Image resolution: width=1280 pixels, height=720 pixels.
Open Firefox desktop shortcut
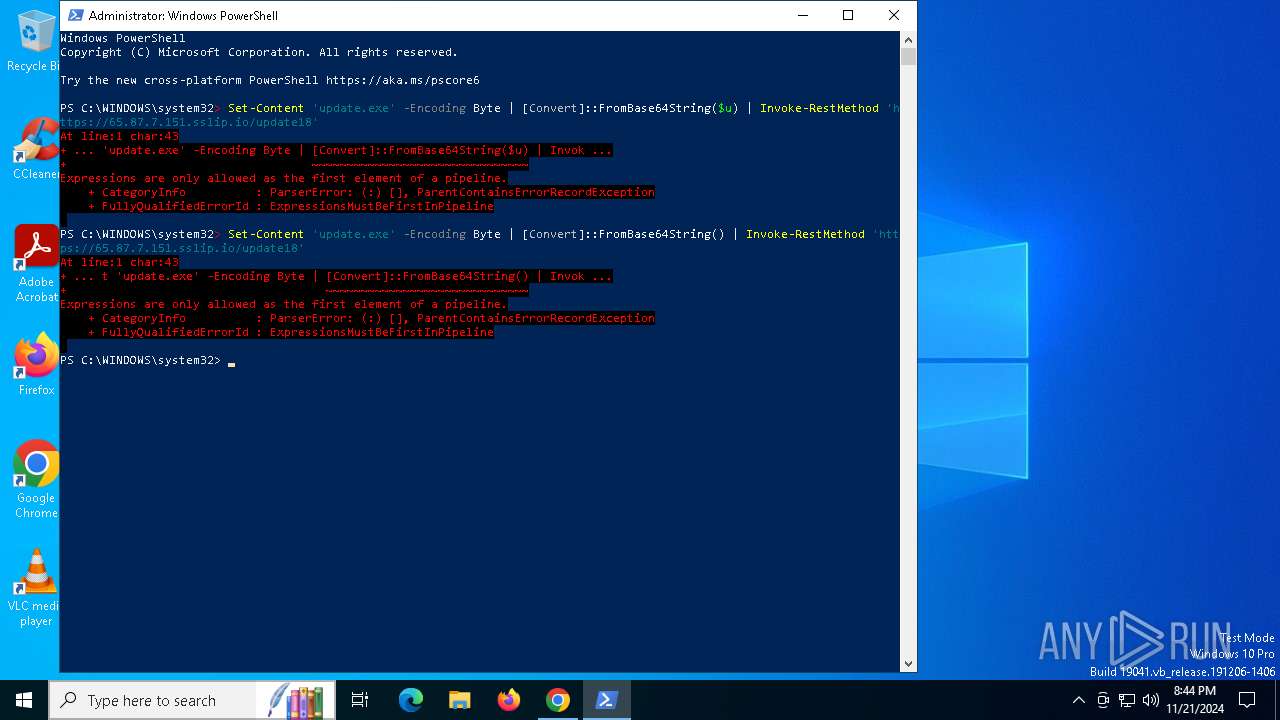point(36,365)
